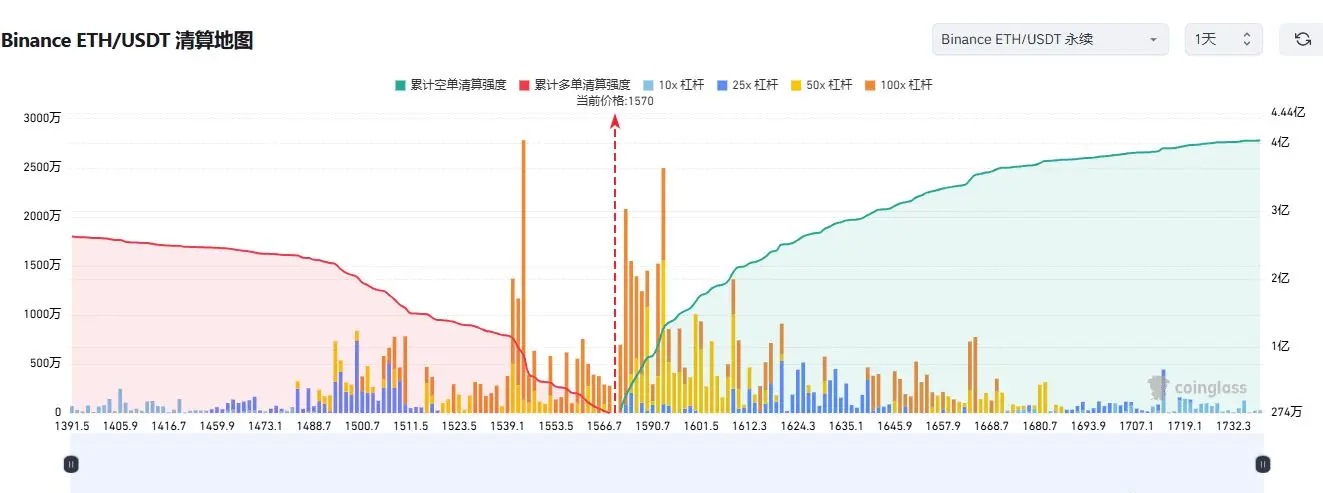The height and width of the screenshot is (493, 1323).
Task: Click the x-axis label 1500.7
Action: point(362,426)
